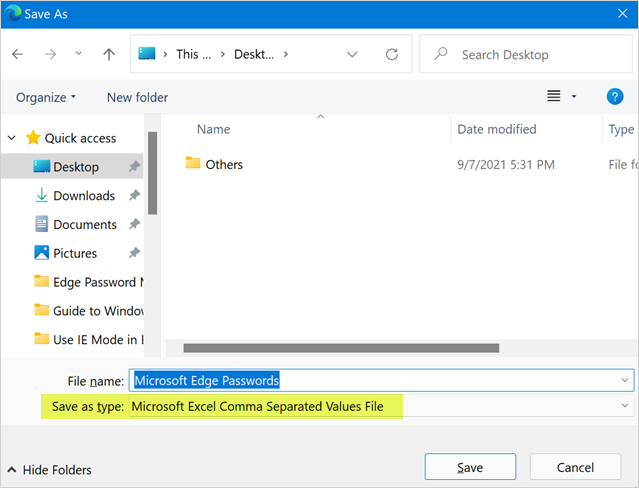Click New folder in toolbar
This screenshot has height=488, width=639.
[x=137, y=97]
